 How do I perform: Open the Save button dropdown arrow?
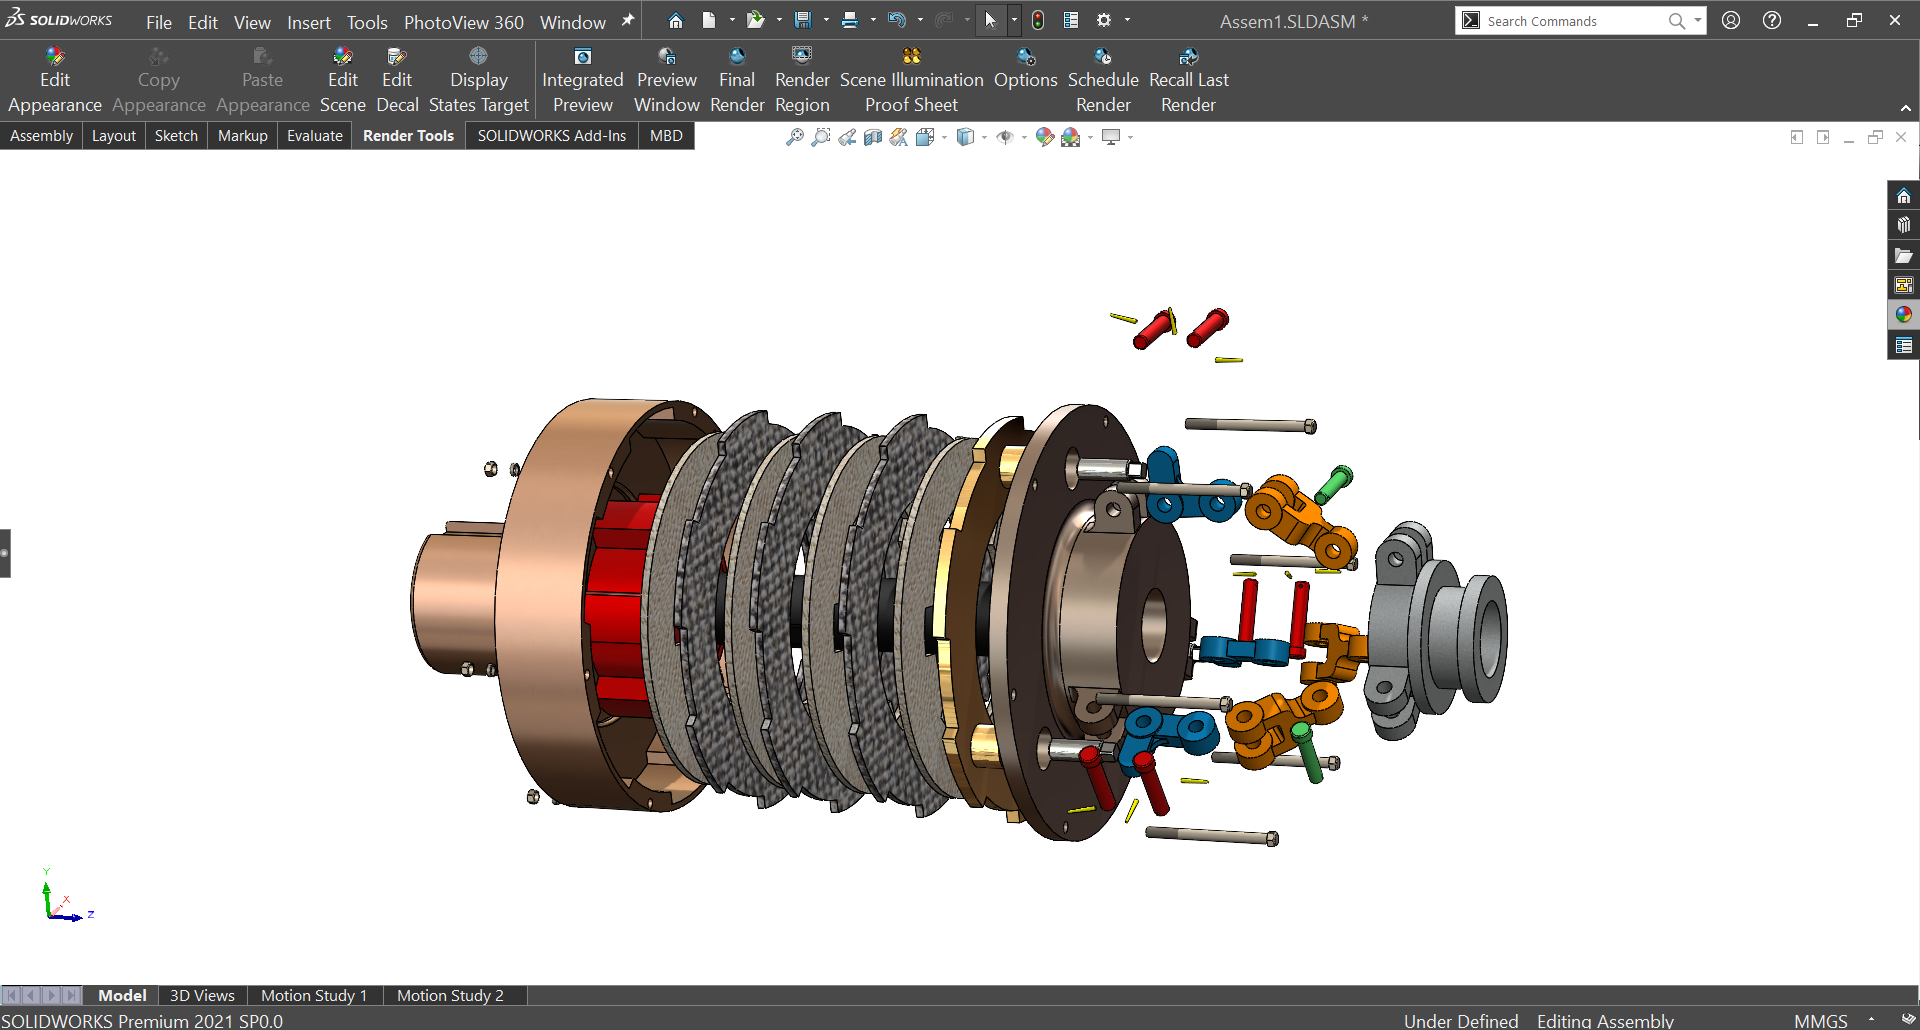tap(825, 19)
